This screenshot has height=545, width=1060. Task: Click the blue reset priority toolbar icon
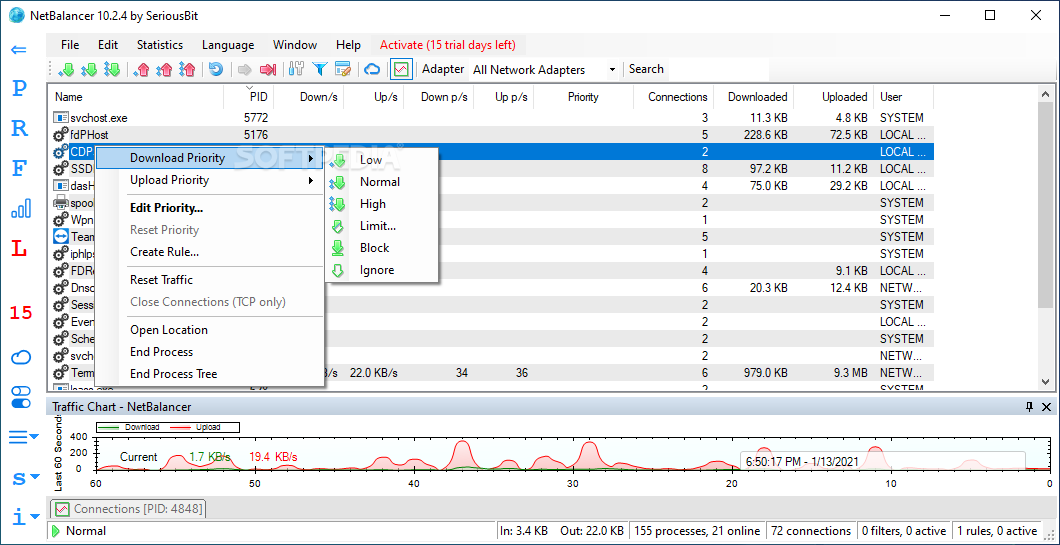pos(216,69)
